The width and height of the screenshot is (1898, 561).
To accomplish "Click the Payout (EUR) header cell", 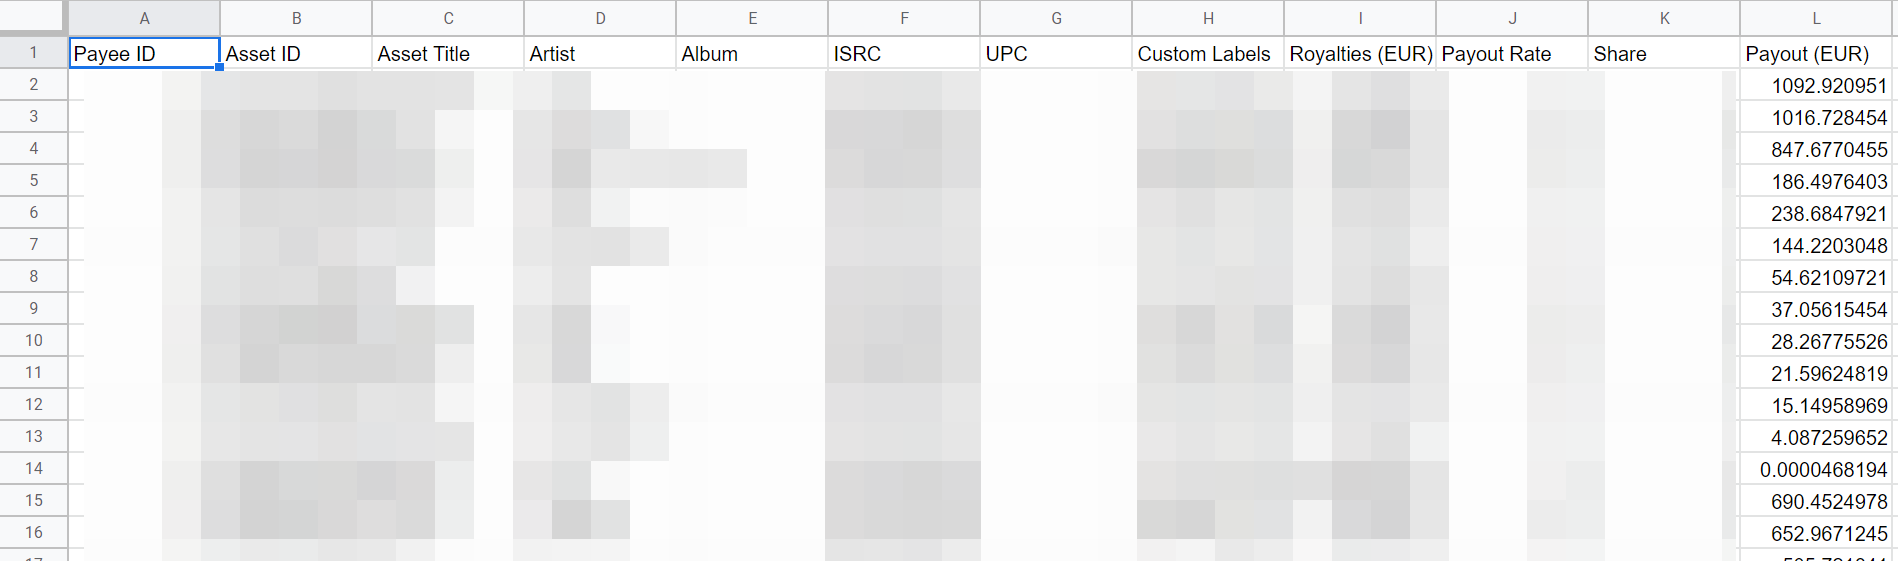I will pos(1816,54).
